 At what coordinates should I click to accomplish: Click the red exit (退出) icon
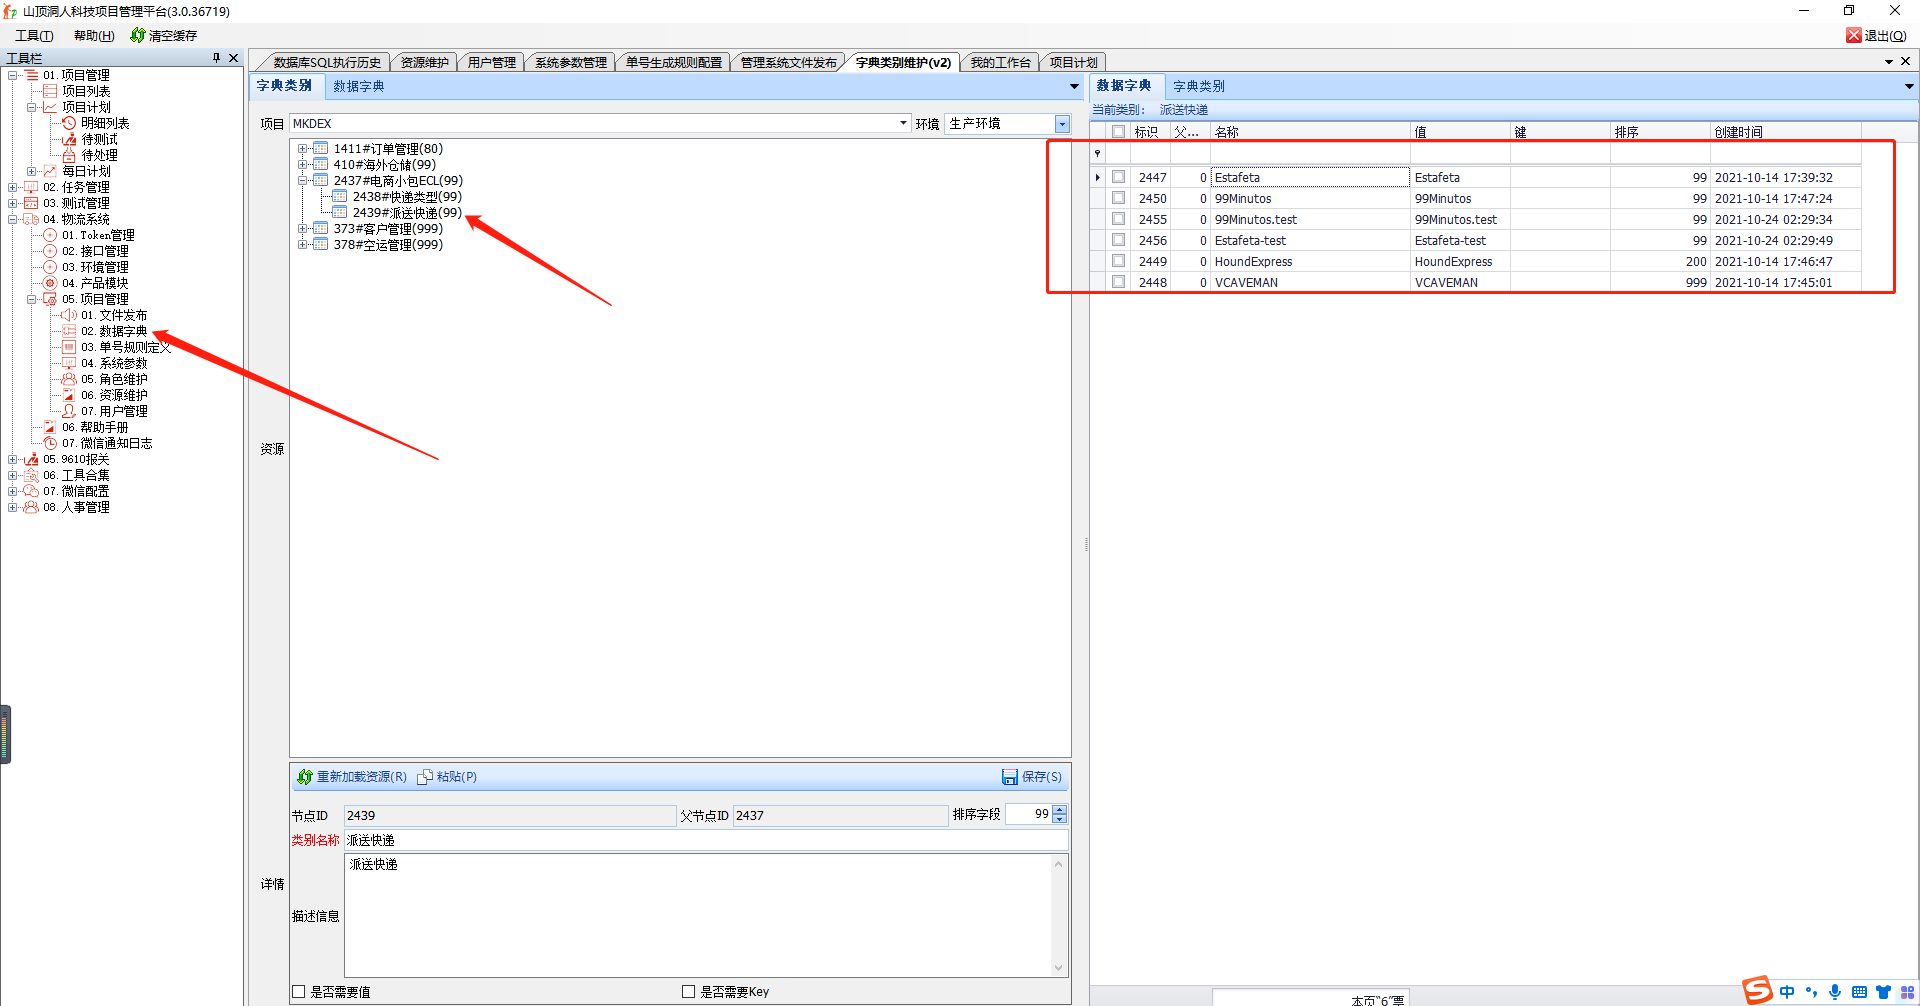coord(1854,35)
